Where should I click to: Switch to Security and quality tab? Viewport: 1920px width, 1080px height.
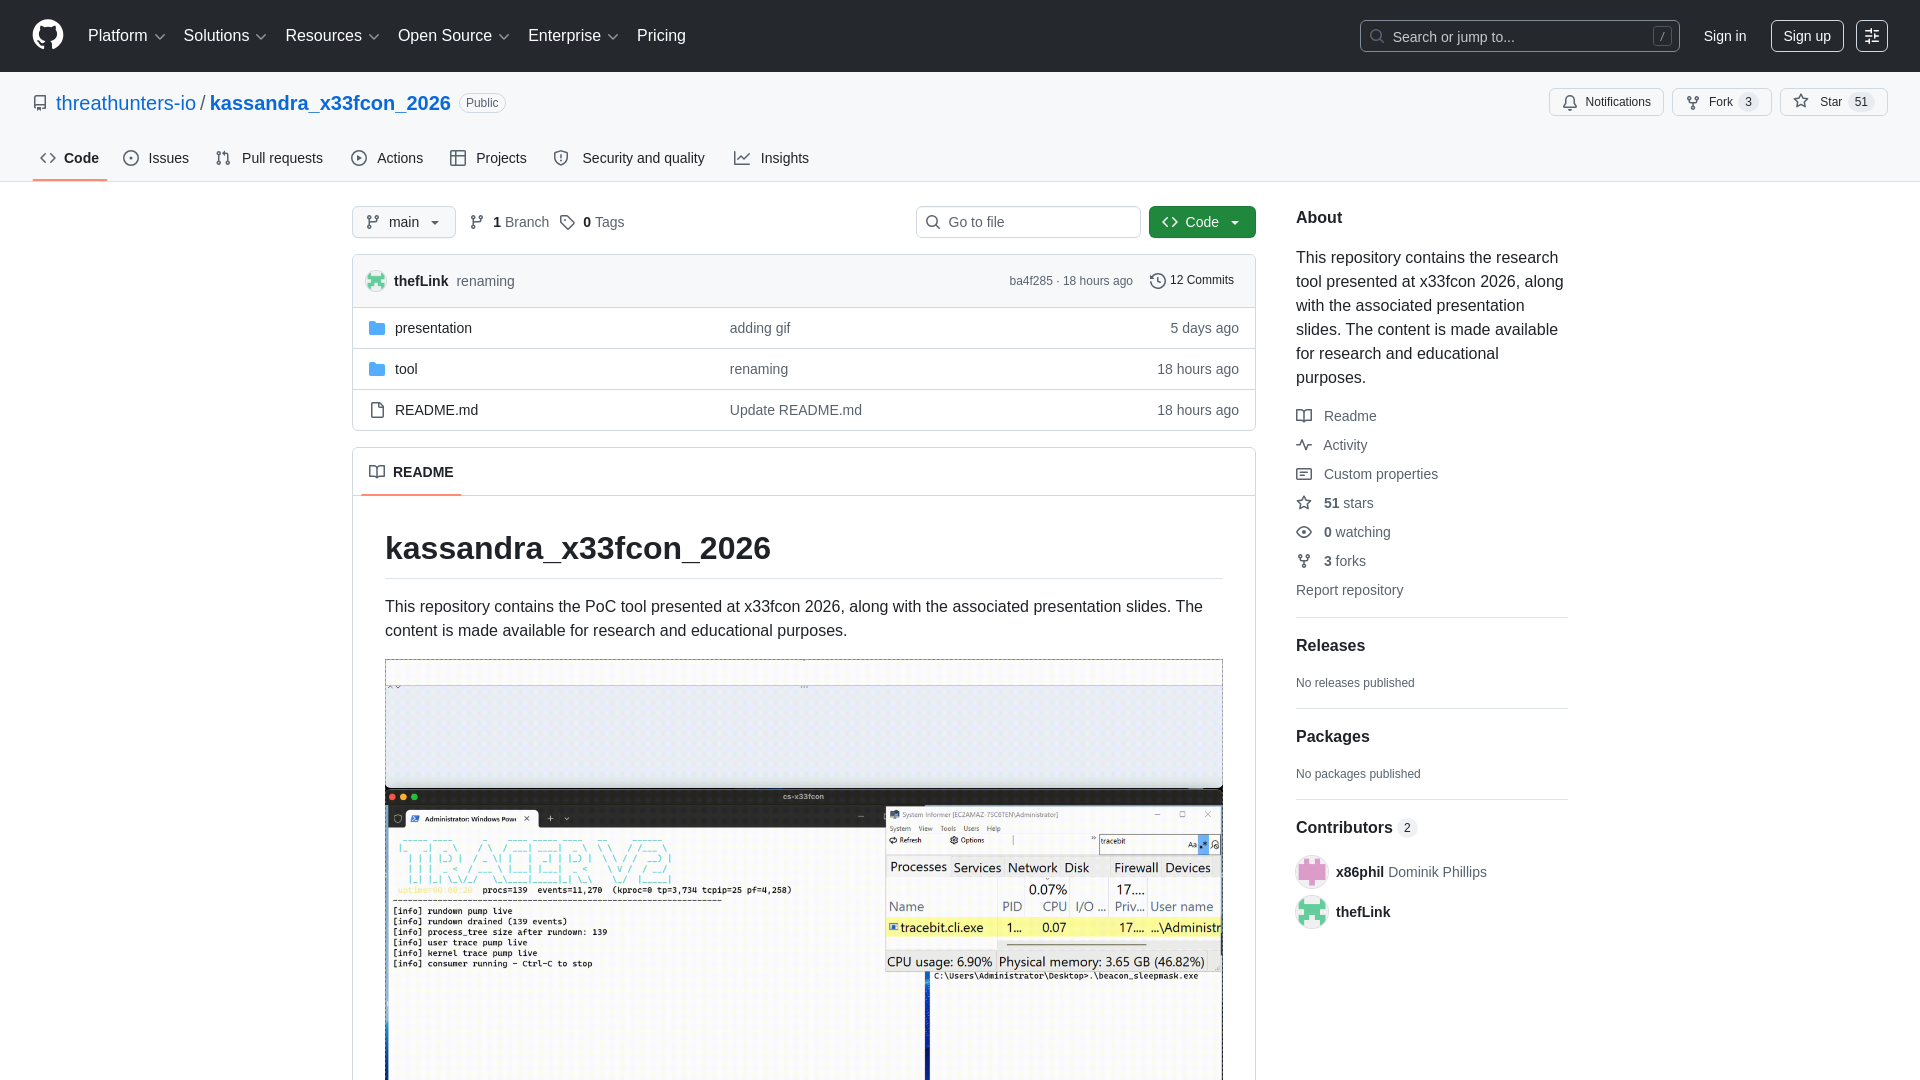(x=629, y=158)
